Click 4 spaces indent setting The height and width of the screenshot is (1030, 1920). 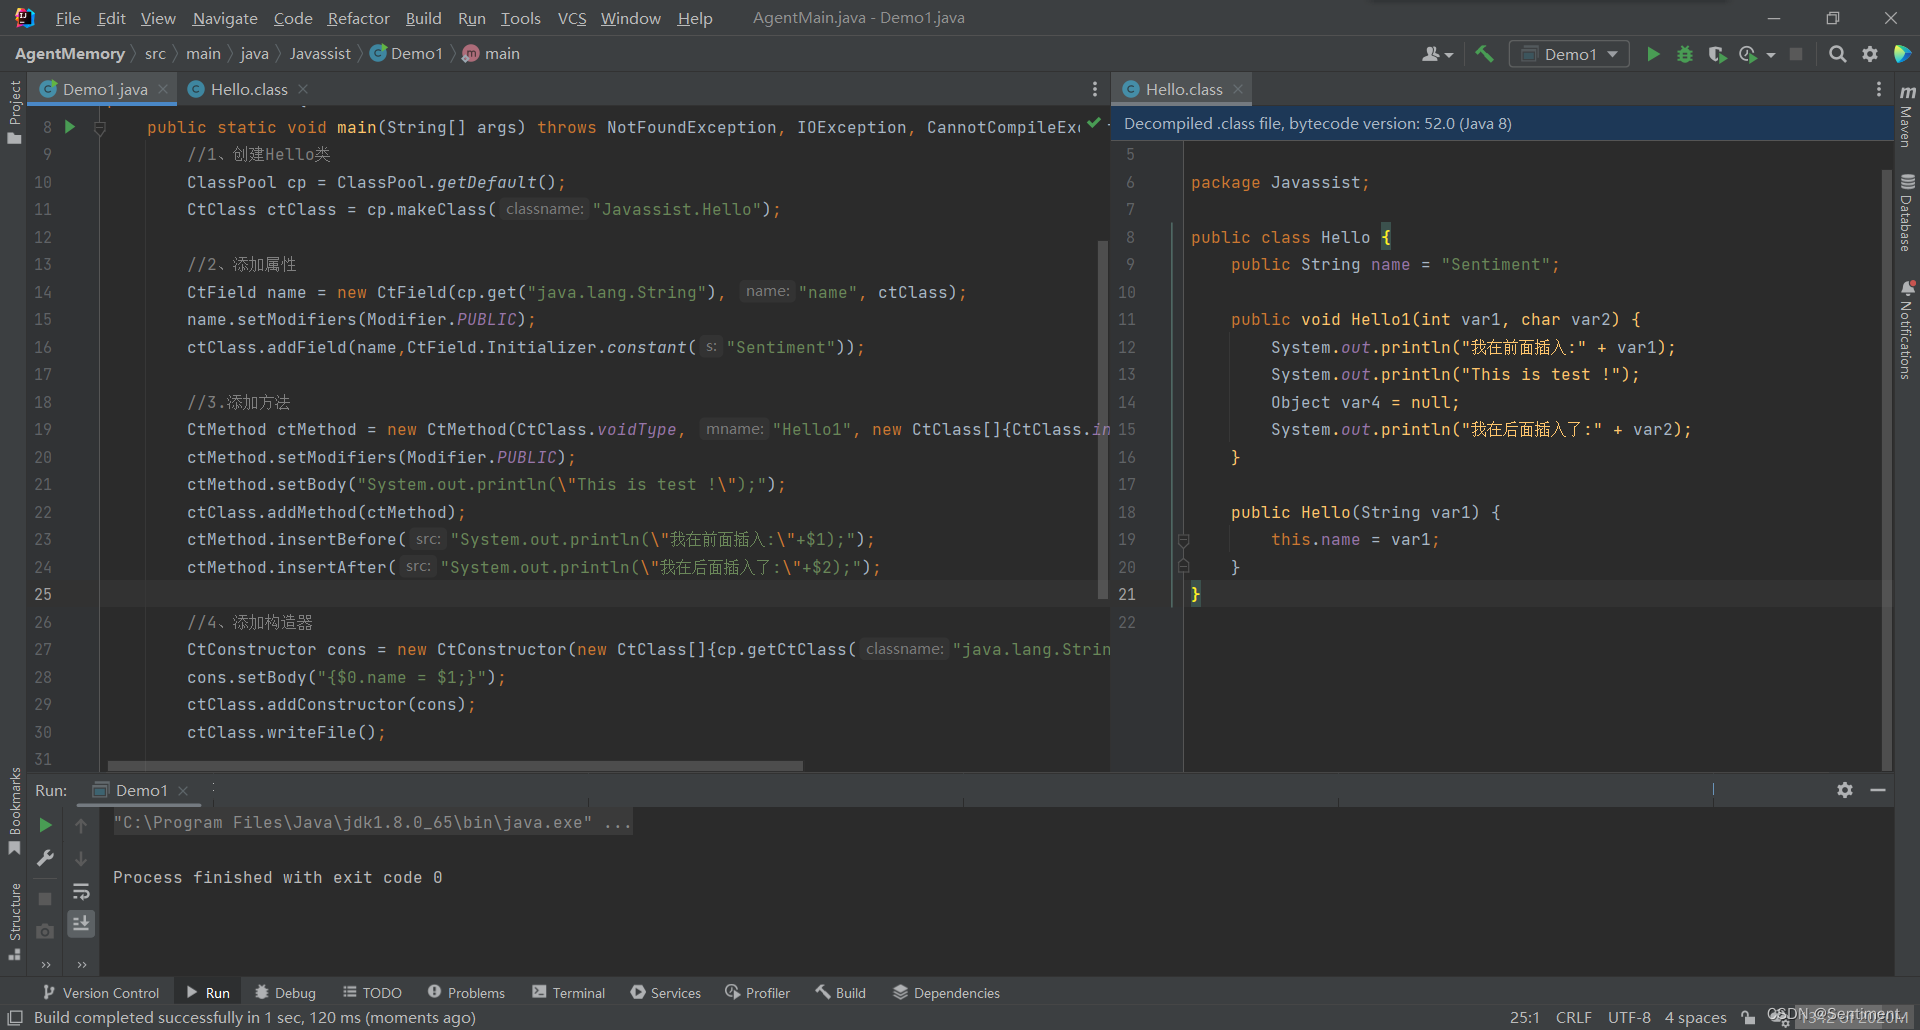(1695, 1017)
